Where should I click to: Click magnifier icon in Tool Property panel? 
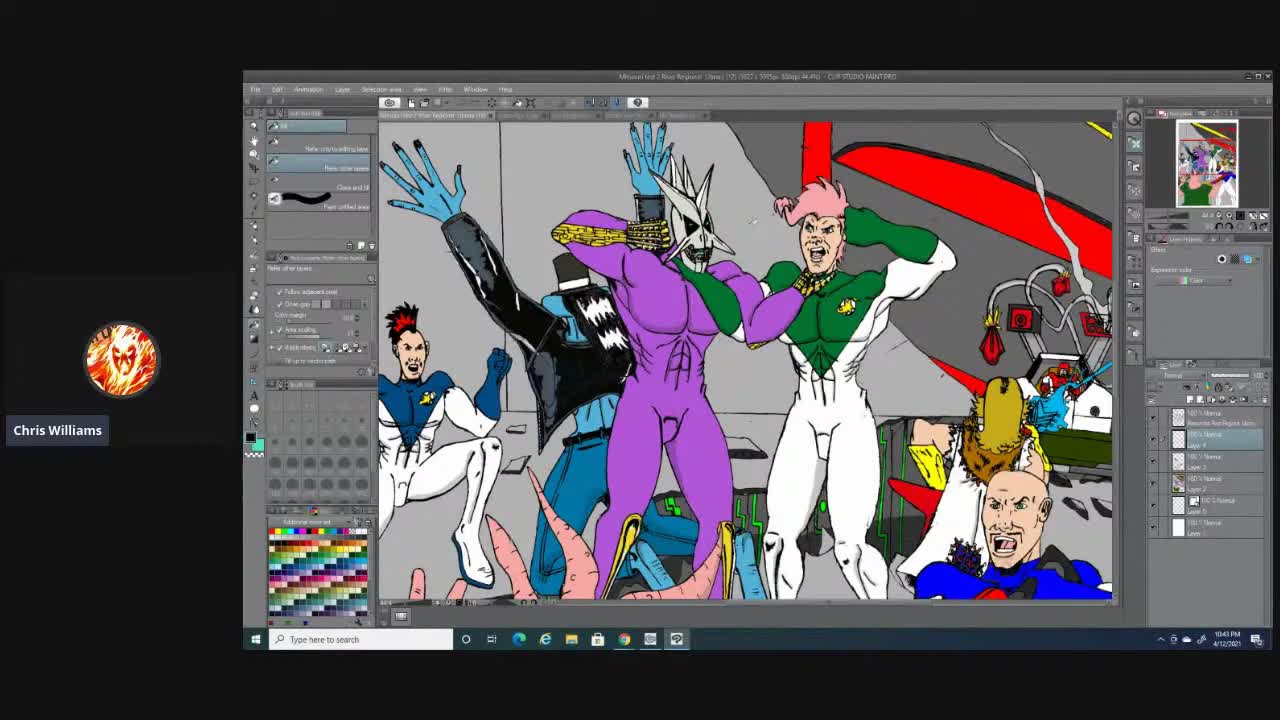[x=371, y=279]
